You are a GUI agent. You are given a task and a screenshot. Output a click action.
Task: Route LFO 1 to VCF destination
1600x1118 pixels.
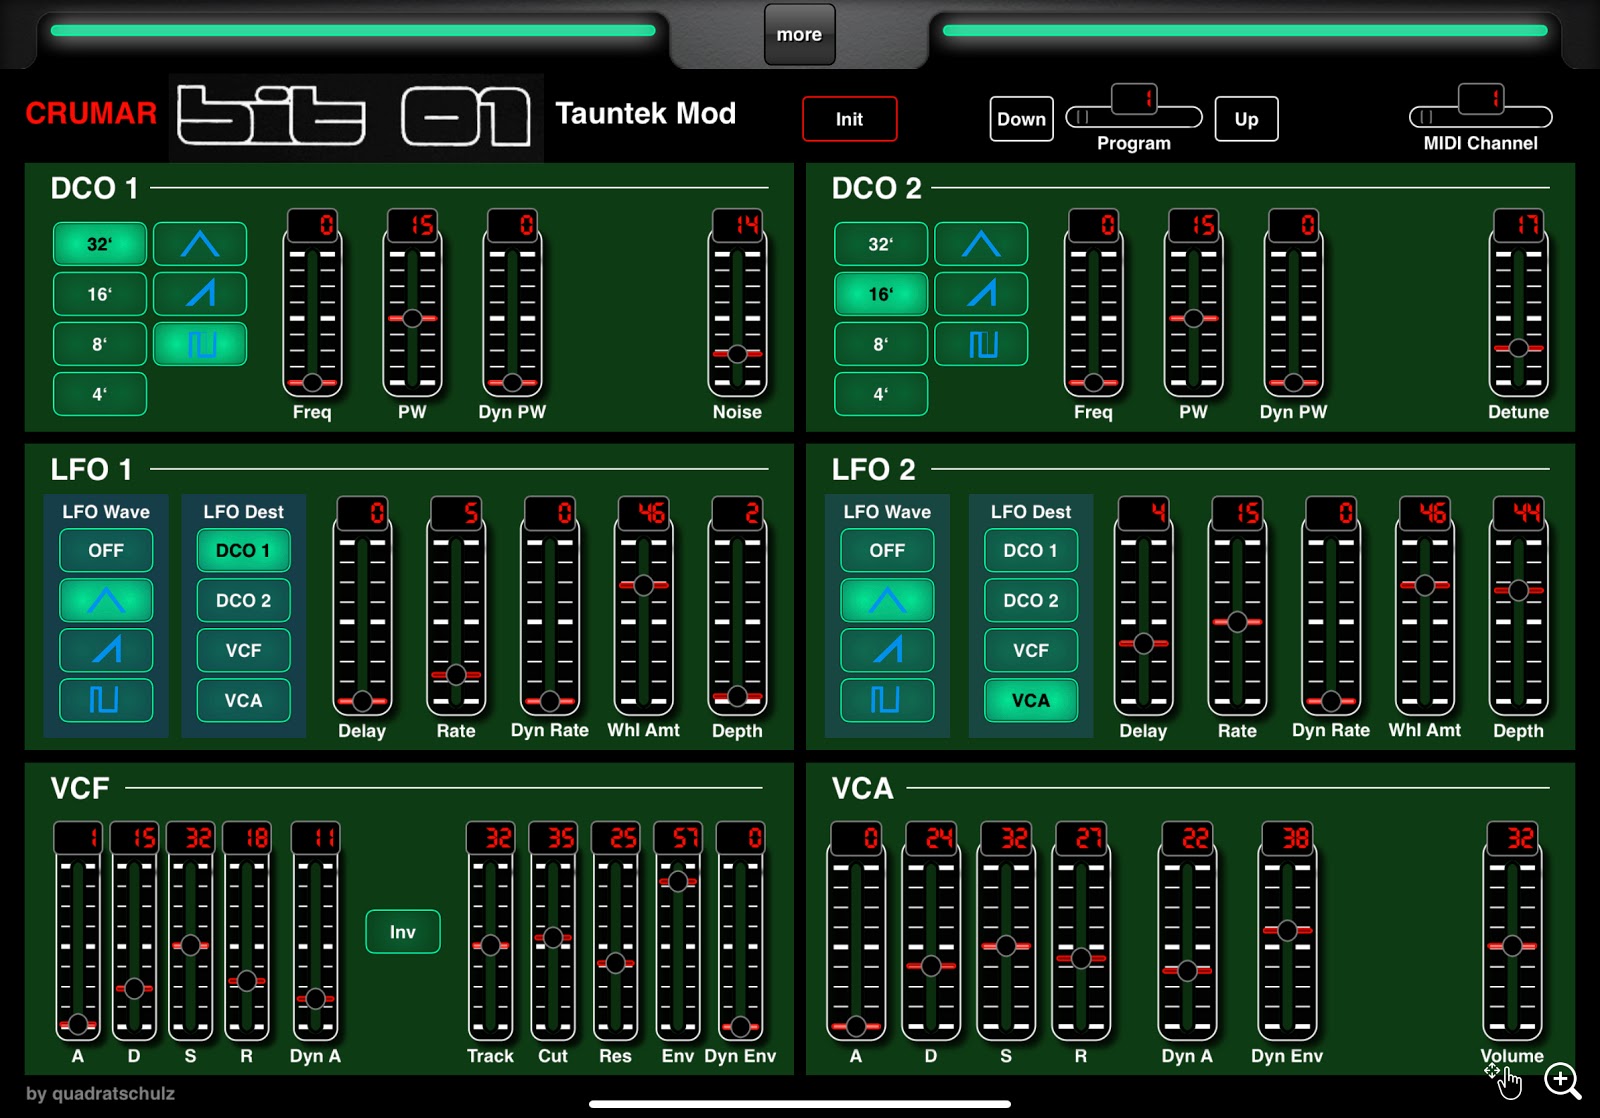pyautogui.click(x=242, y=650)
